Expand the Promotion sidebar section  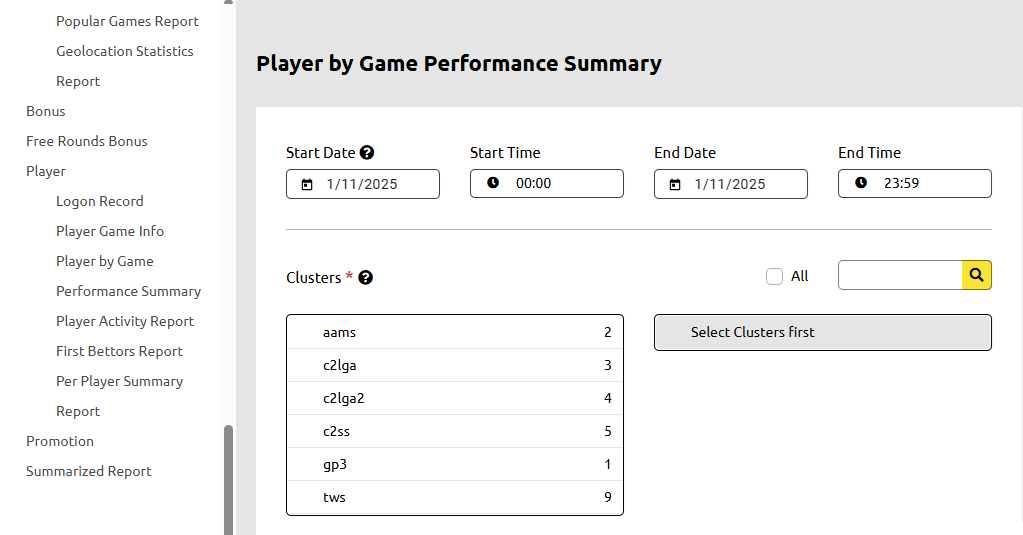60,441
